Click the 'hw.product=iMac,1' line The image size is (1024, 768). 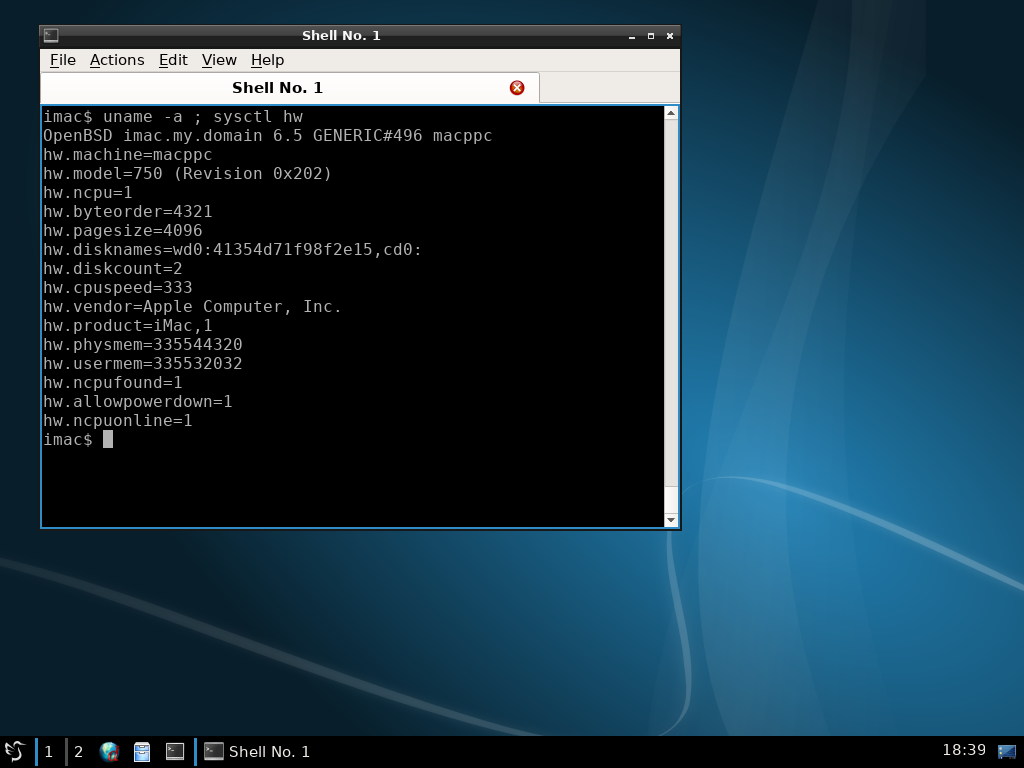pyautogui.click(x=128, y=325)
